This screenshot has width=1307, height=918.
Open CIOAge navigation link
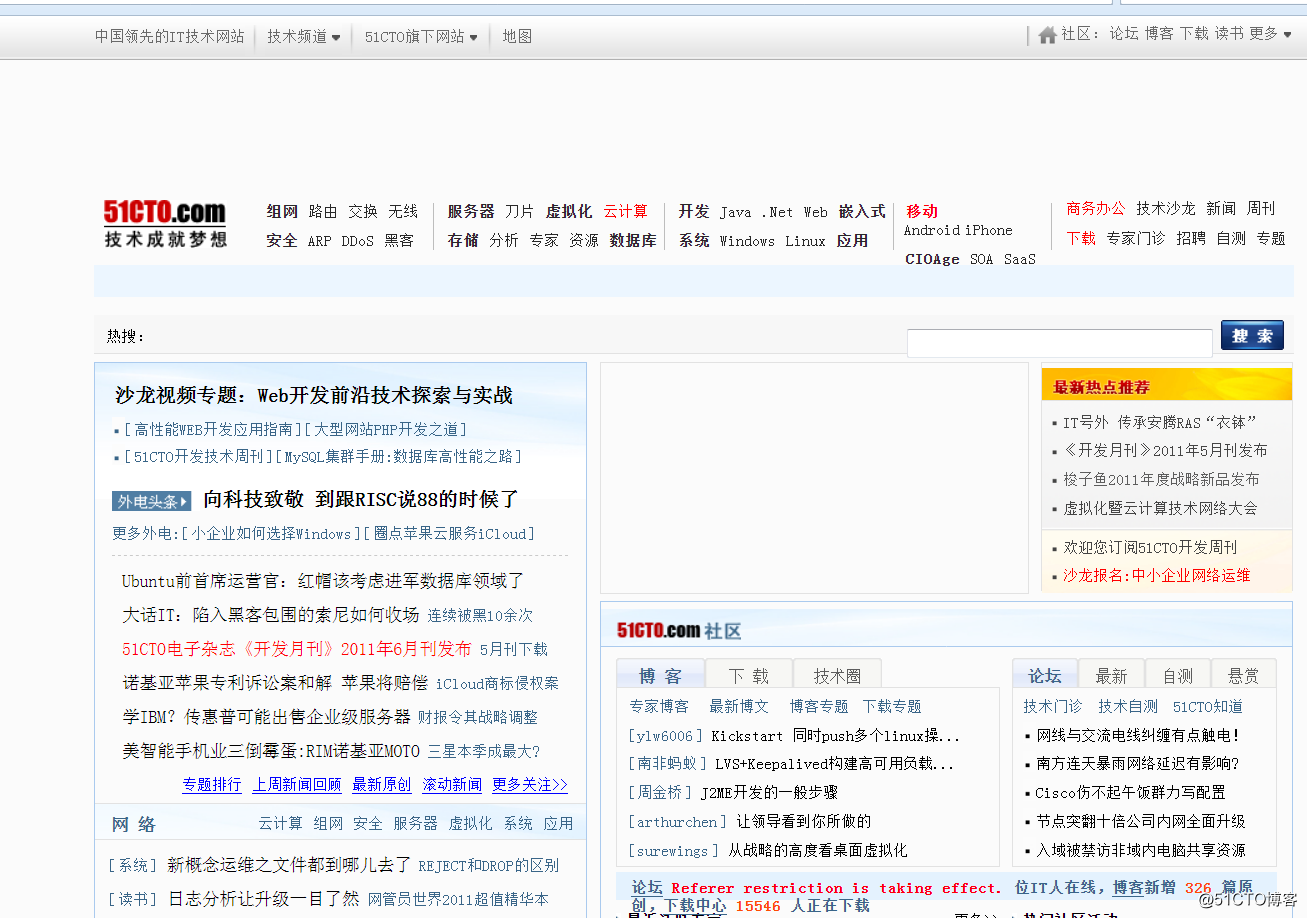pos(932,259)
